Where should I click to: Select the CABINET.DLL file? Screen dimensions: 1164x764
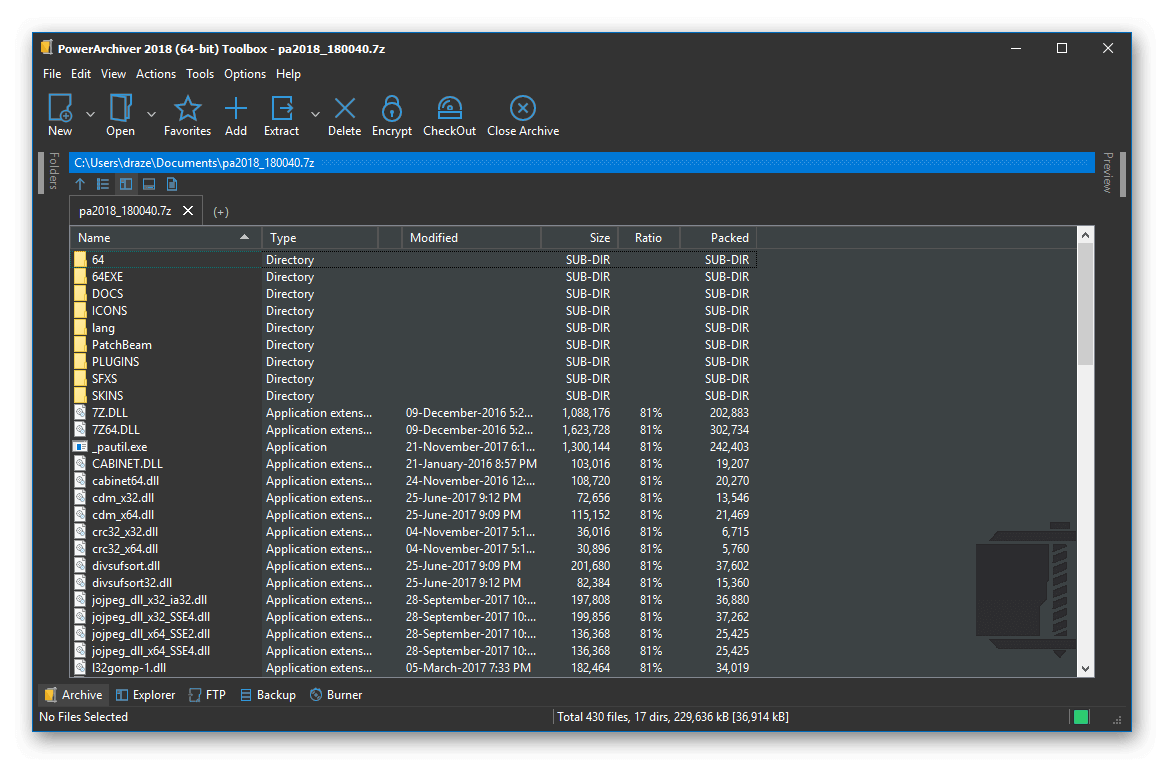coord(127,464)
